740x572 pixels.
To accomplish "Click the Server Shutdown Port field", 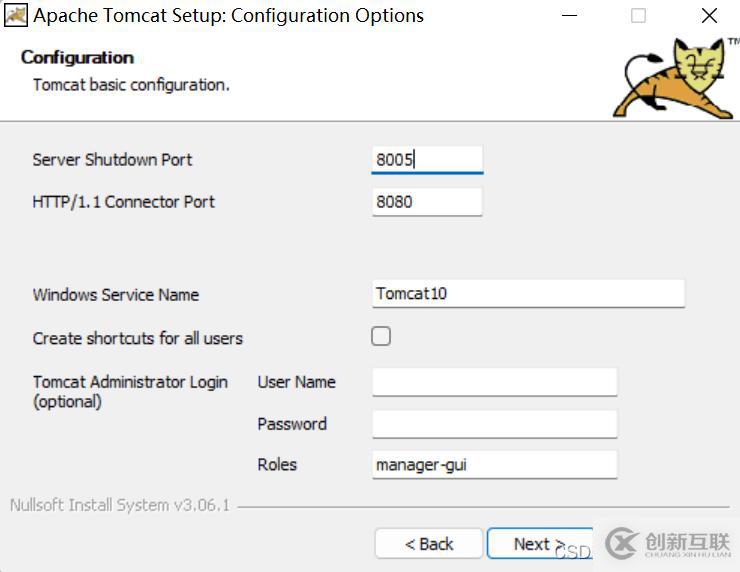I will click(427, 160).
